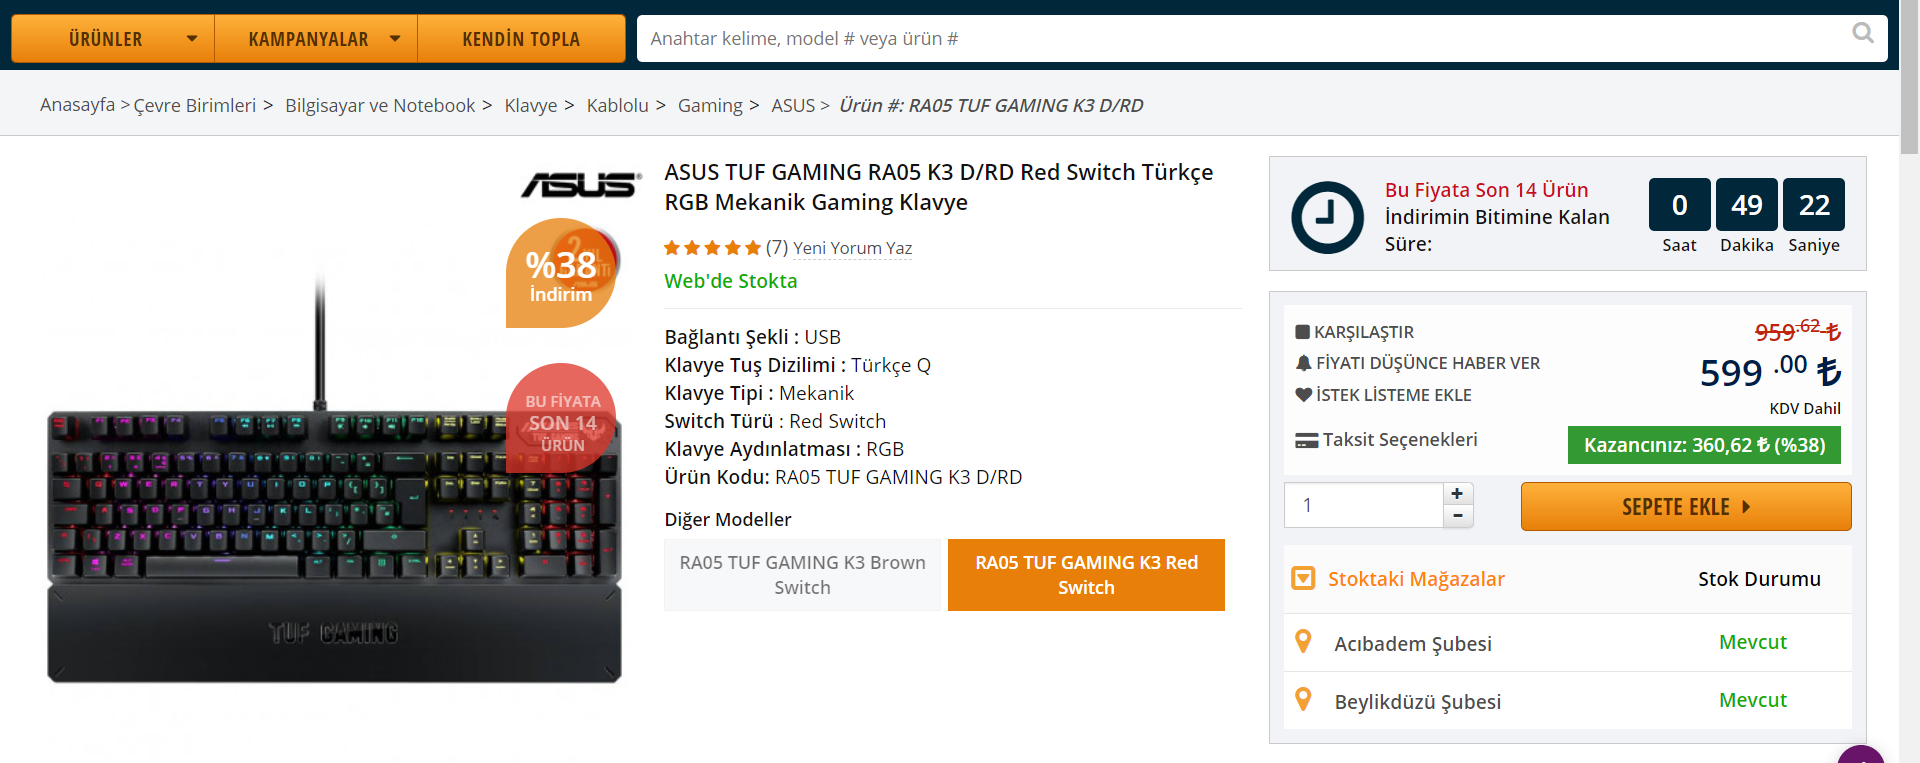Click the search magnifier icon
Image resolution: width=1920 pixels, height=763 pixels.
1862,34
